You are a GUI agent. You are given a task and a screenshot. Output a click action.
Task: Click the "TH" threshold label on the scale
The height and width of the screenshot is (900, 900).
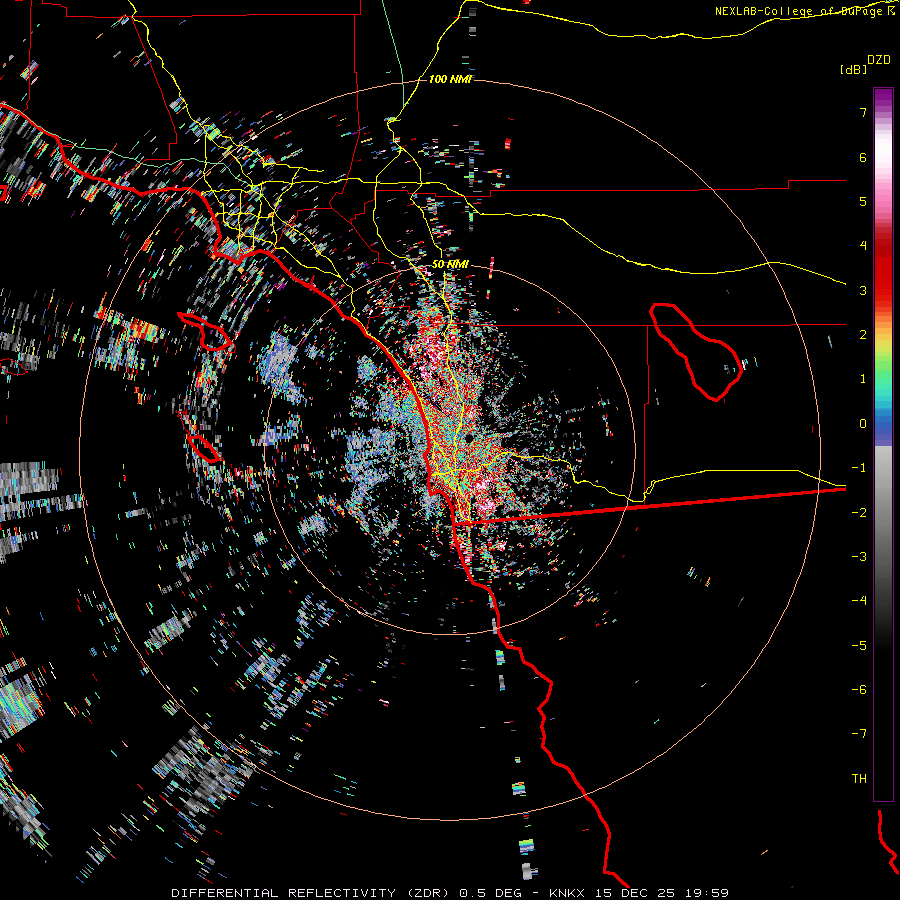coord(859,779)
